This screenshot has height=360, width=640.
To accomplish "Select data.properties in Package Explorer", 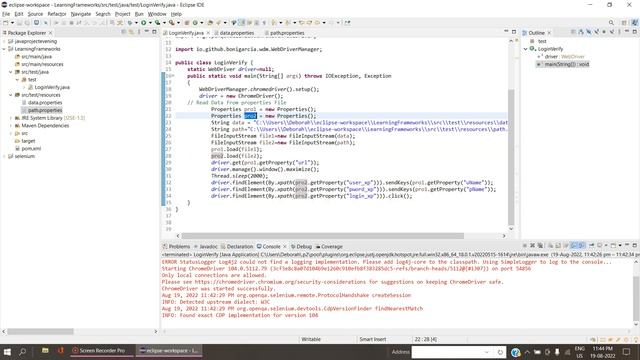I will pos(45,103).
